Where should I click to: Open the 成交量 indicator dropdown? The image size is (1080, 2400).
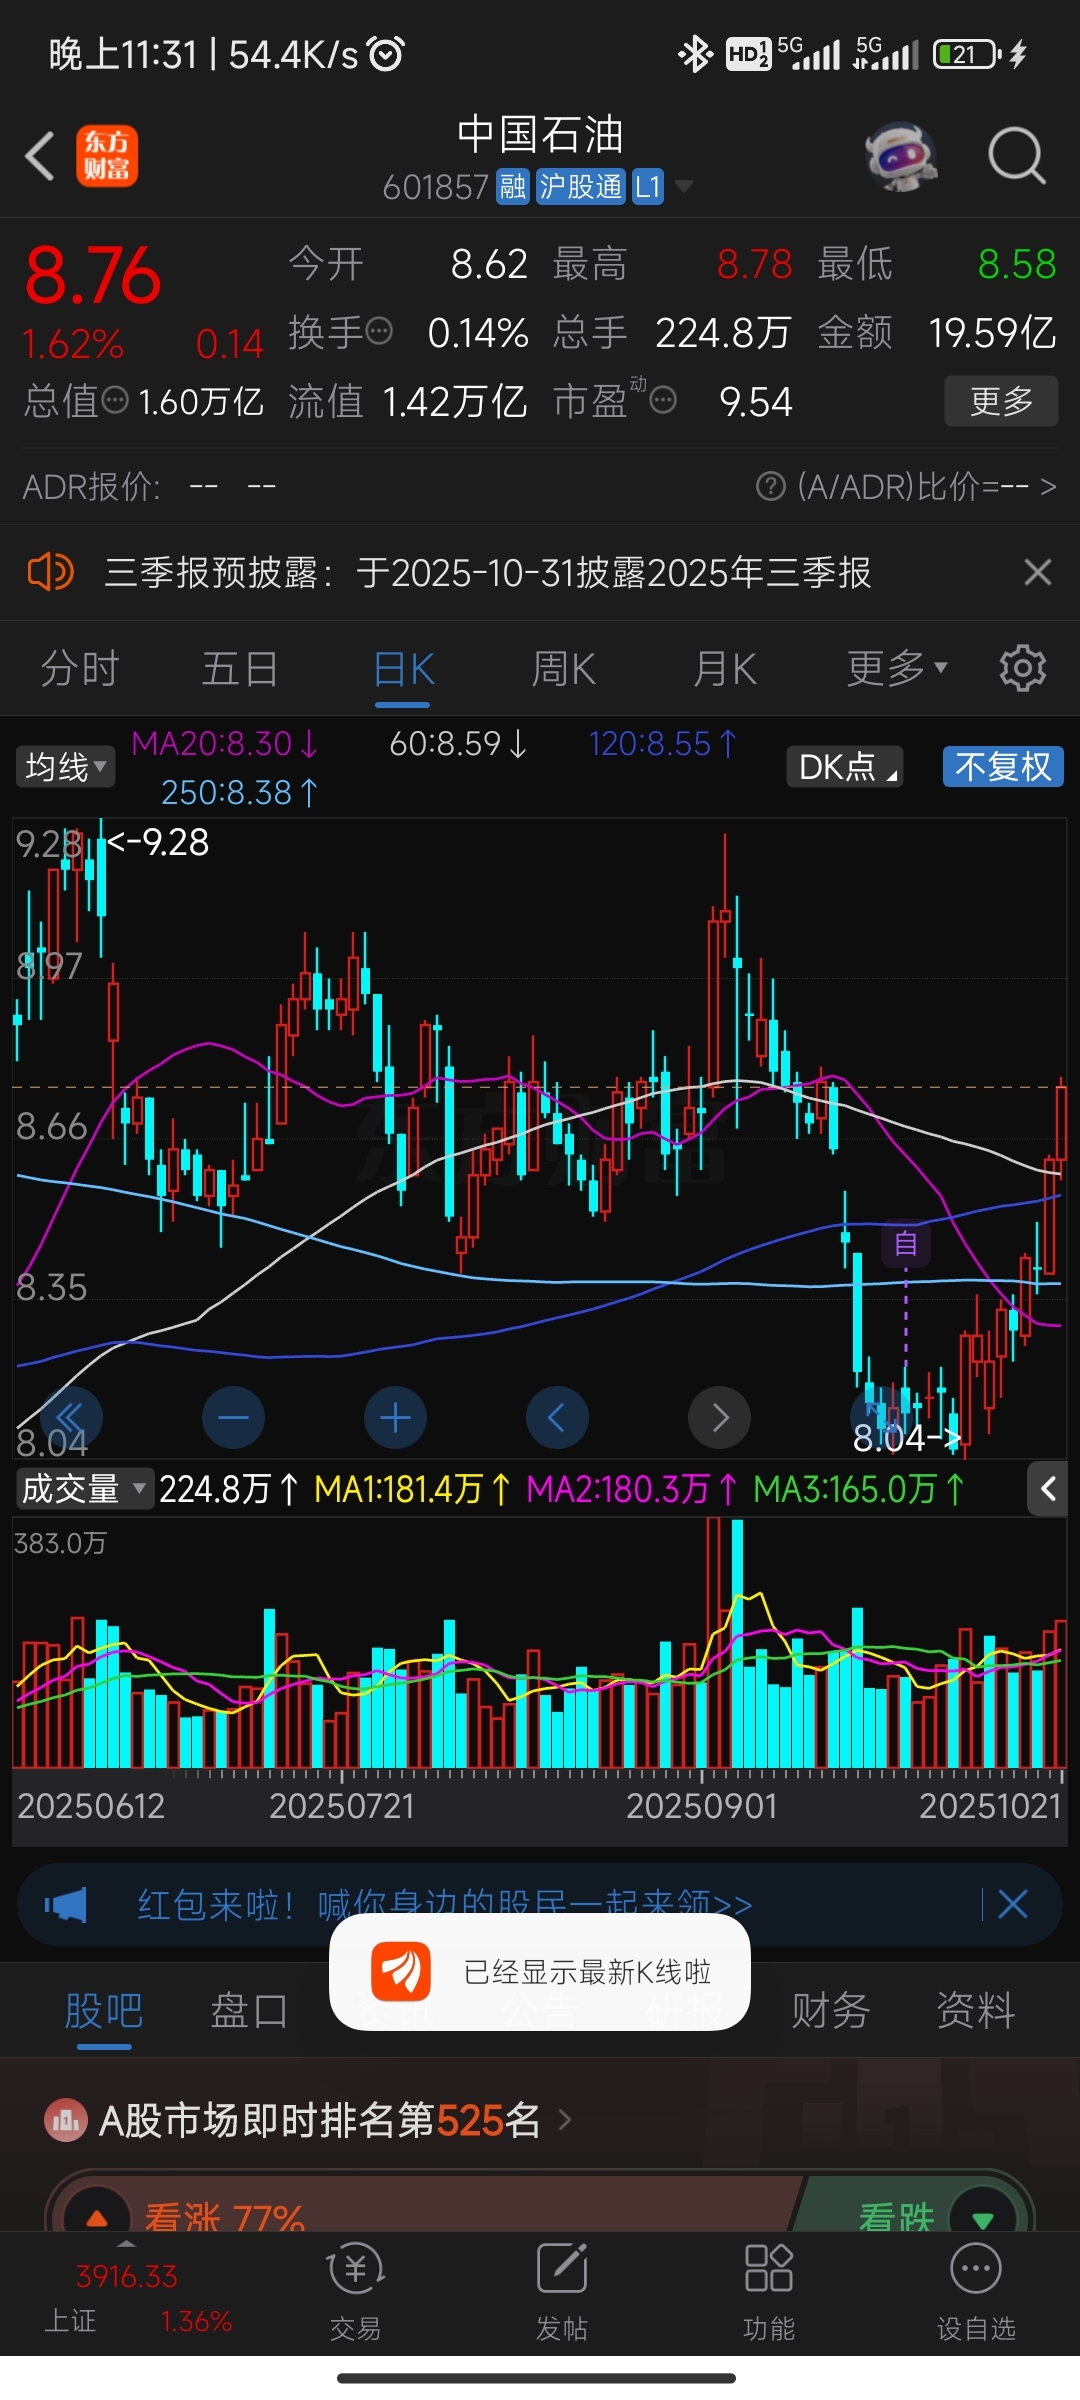pyautogui.click(x=84, y=1489)
